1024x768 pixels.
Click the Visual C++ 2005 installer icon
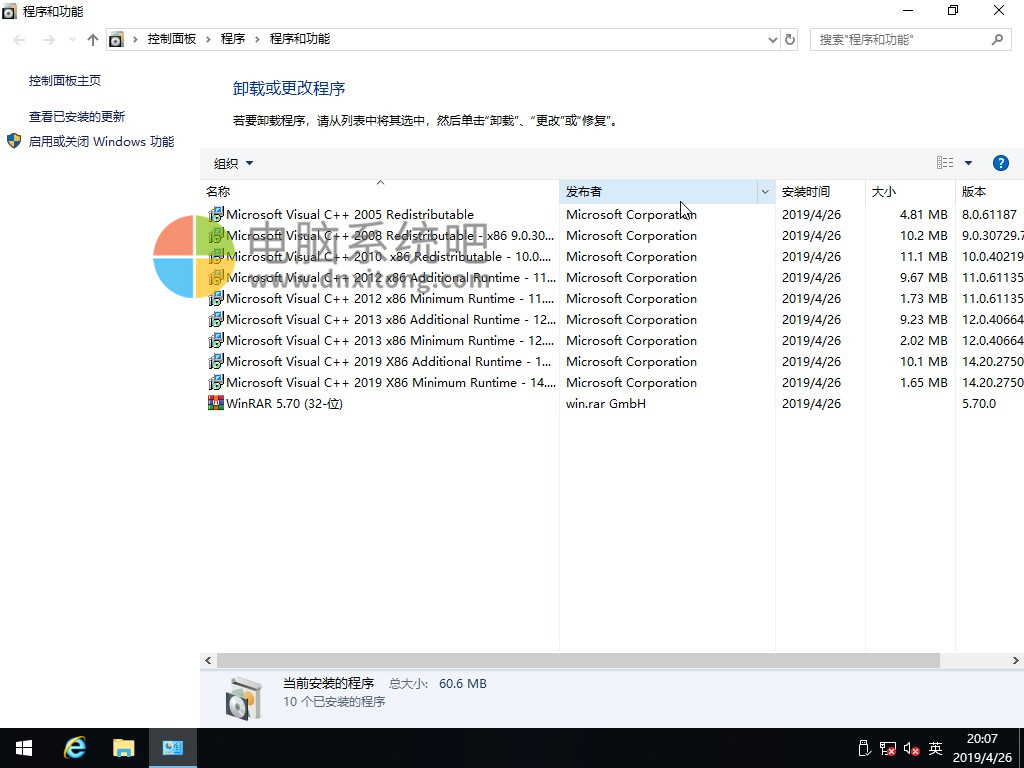click(x=216, y=214)
